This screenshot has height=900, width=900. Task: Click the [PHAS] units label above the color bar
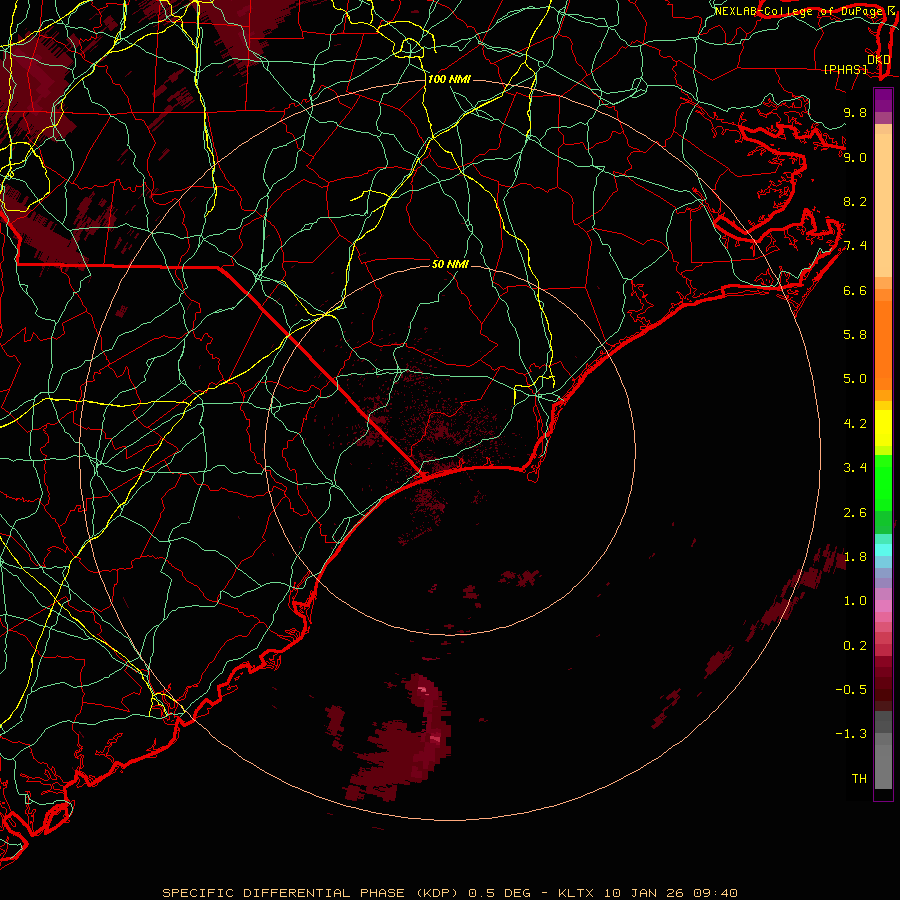[x=845, y=69]
